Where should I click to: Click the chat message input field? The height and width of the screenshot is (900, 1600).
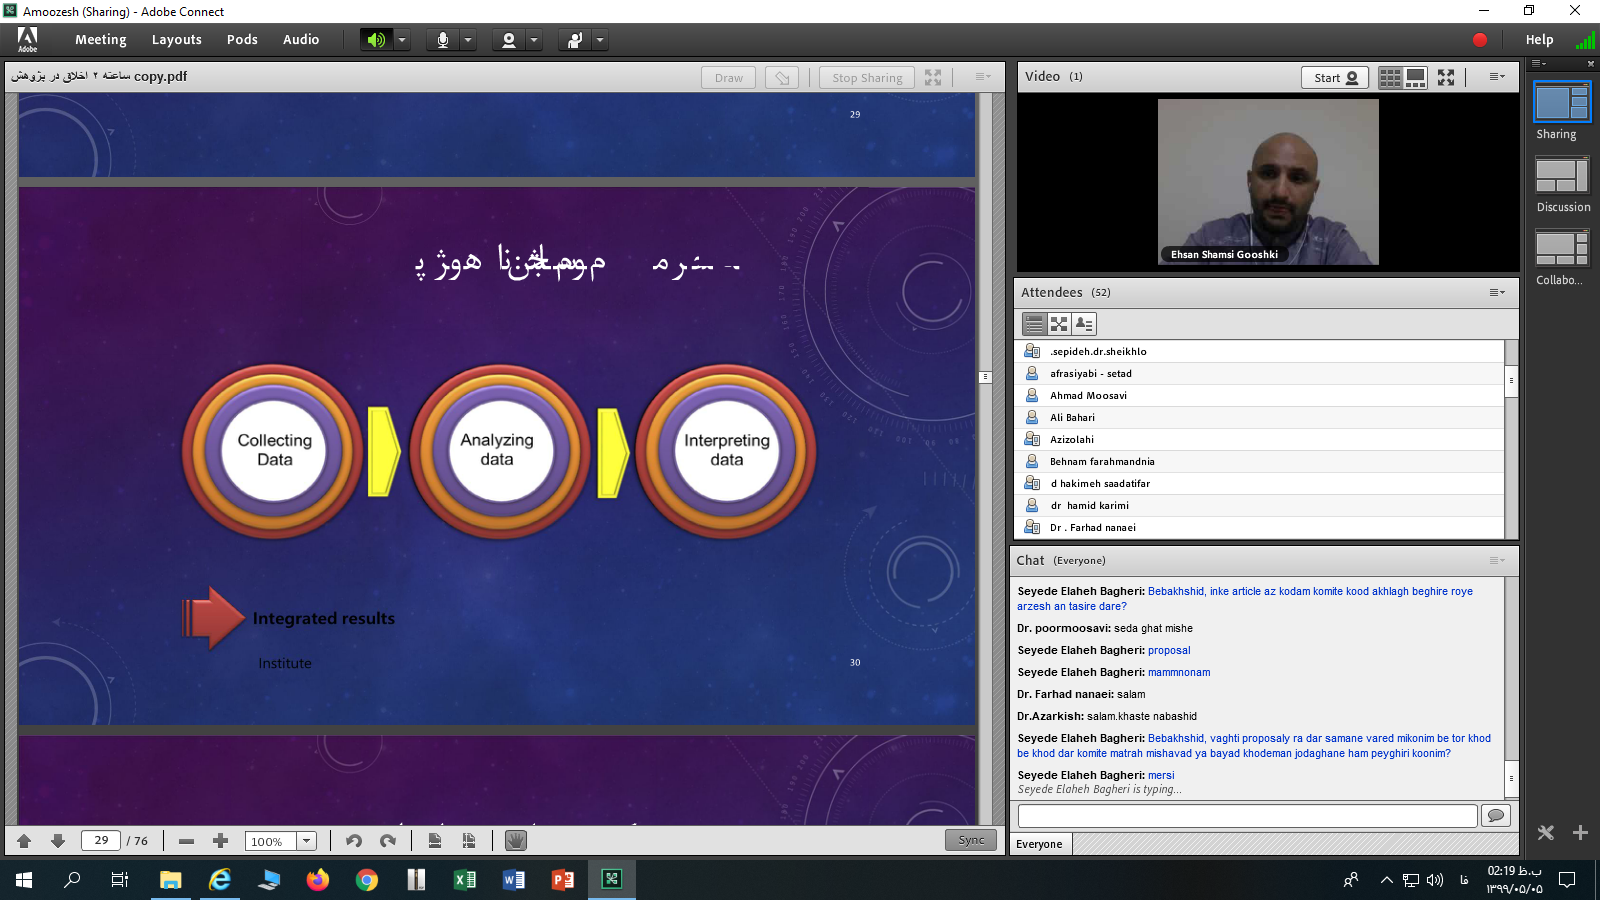1246,816
